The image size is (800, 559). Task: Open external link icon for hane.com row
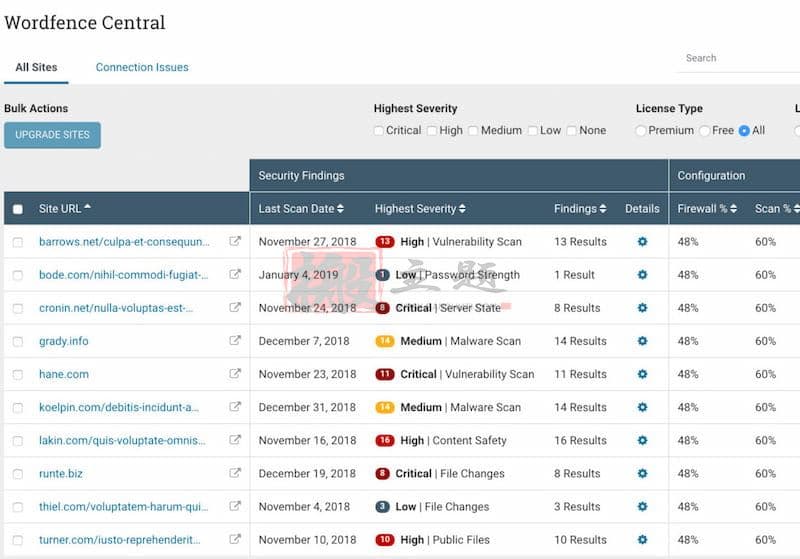(235, 374)
